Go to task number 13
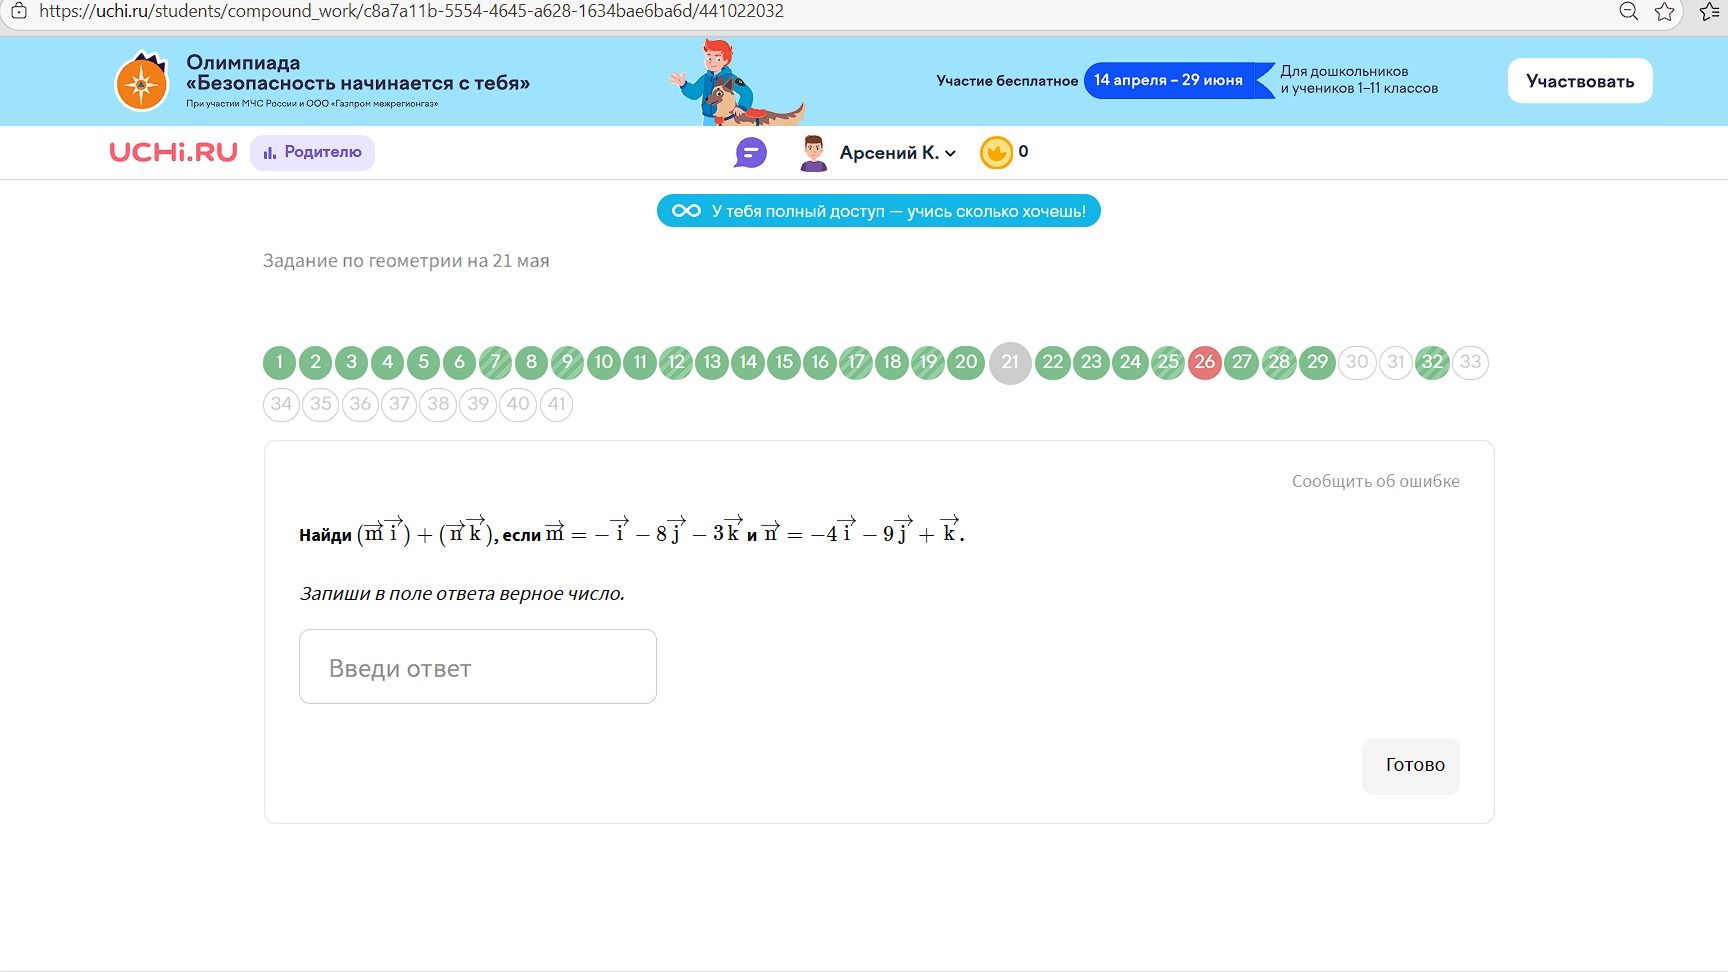Image resolution: width=1728 pixels, height=972 pixels. pos(712,362)
